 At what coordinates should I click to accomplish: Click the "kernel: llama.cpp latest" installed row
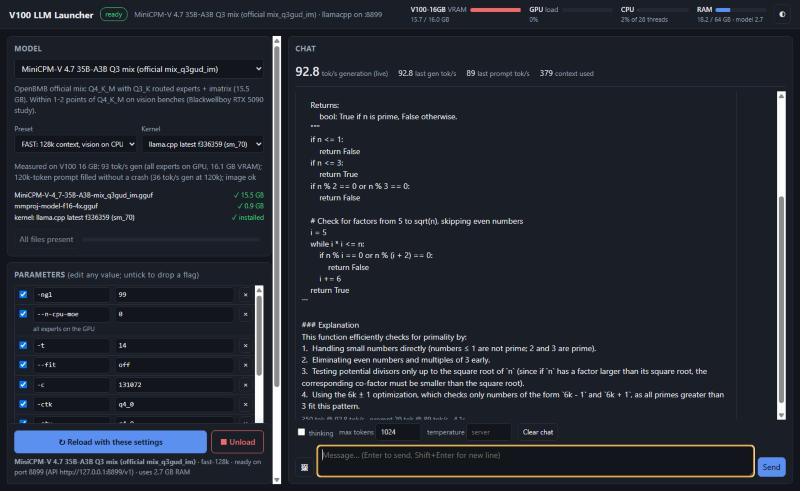point(139,217)
